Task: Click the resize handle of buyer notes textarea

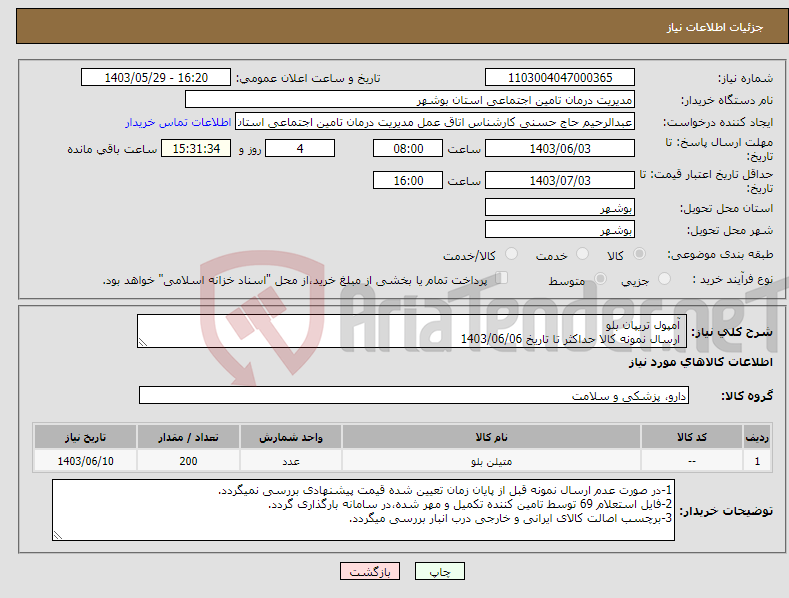Action: tap(58, 535)
